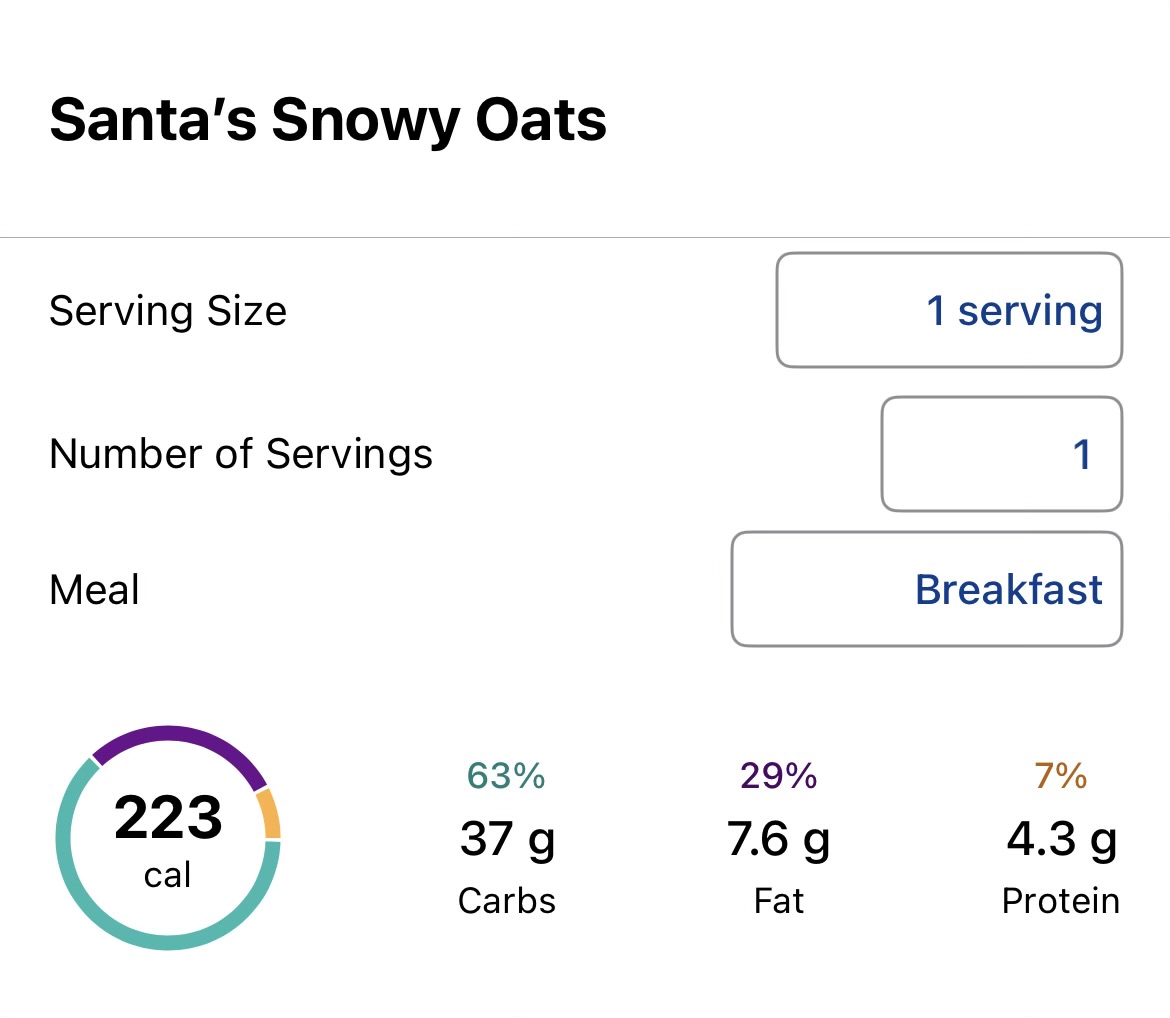This screenshot has height=1018, width=1170.
Task: Select the Carbs label
Action: (x=507, y=901)
